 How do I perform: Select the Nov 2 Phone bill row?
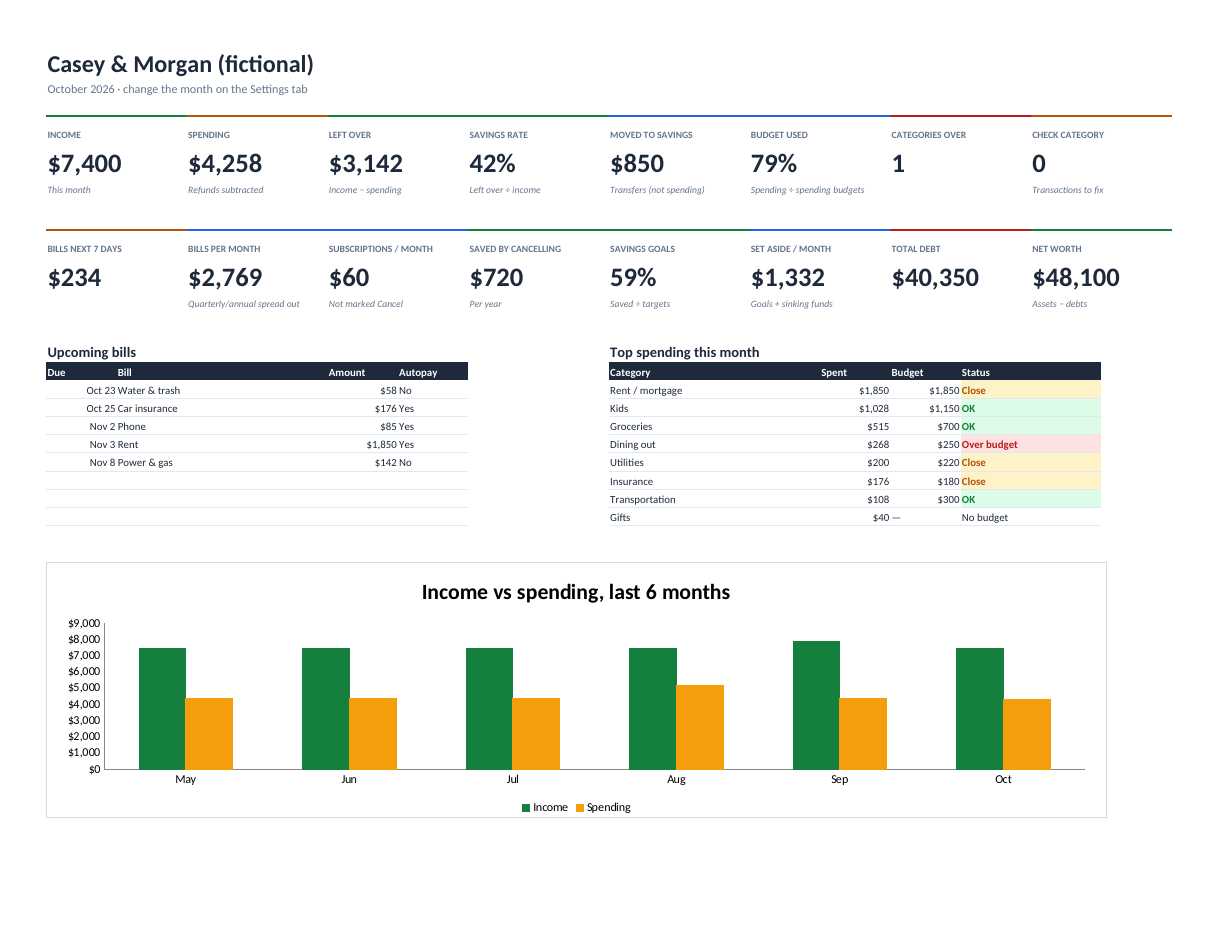pyautogui.click(x=256, y=427)
